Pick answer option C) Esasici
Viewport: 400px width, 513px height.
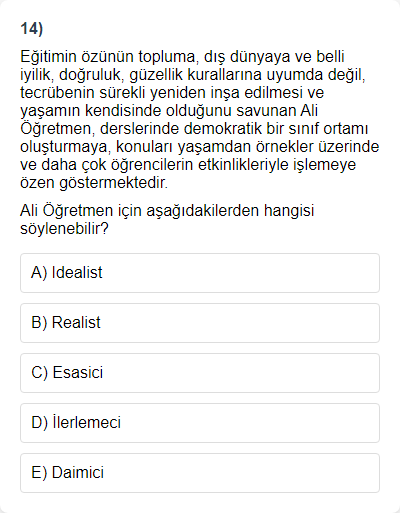click(x=200, y=373)
